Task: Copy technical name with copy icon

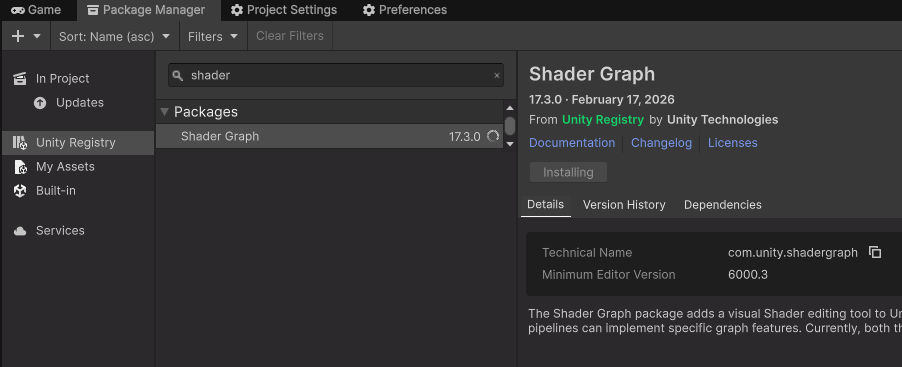Action: pyautogui.click(x=875, y=252)
